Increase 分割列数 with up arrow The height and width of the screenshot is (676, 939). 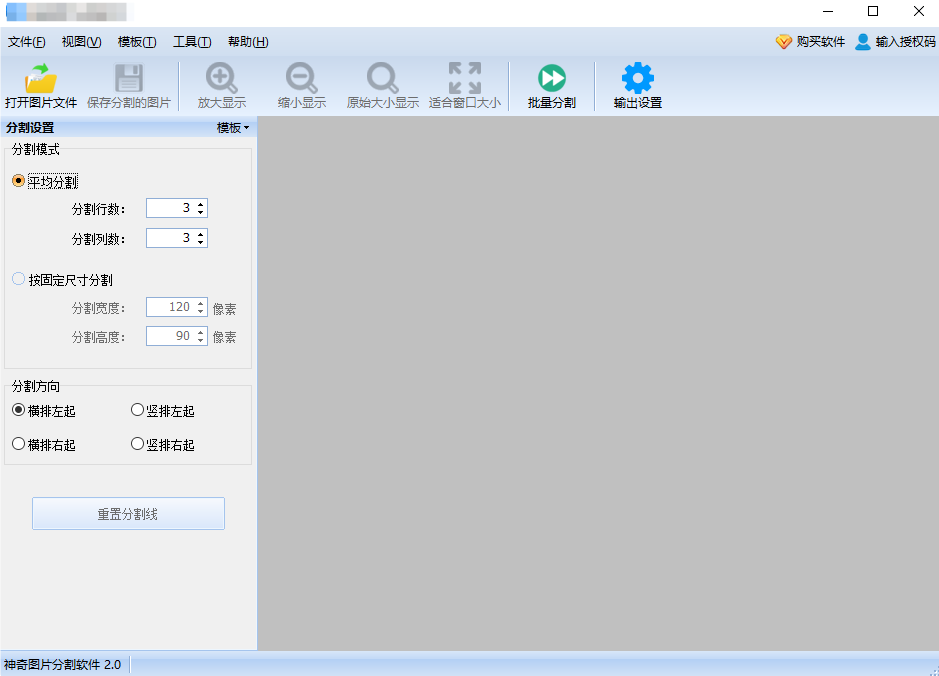pyautogui.click(x=201, y=234)
